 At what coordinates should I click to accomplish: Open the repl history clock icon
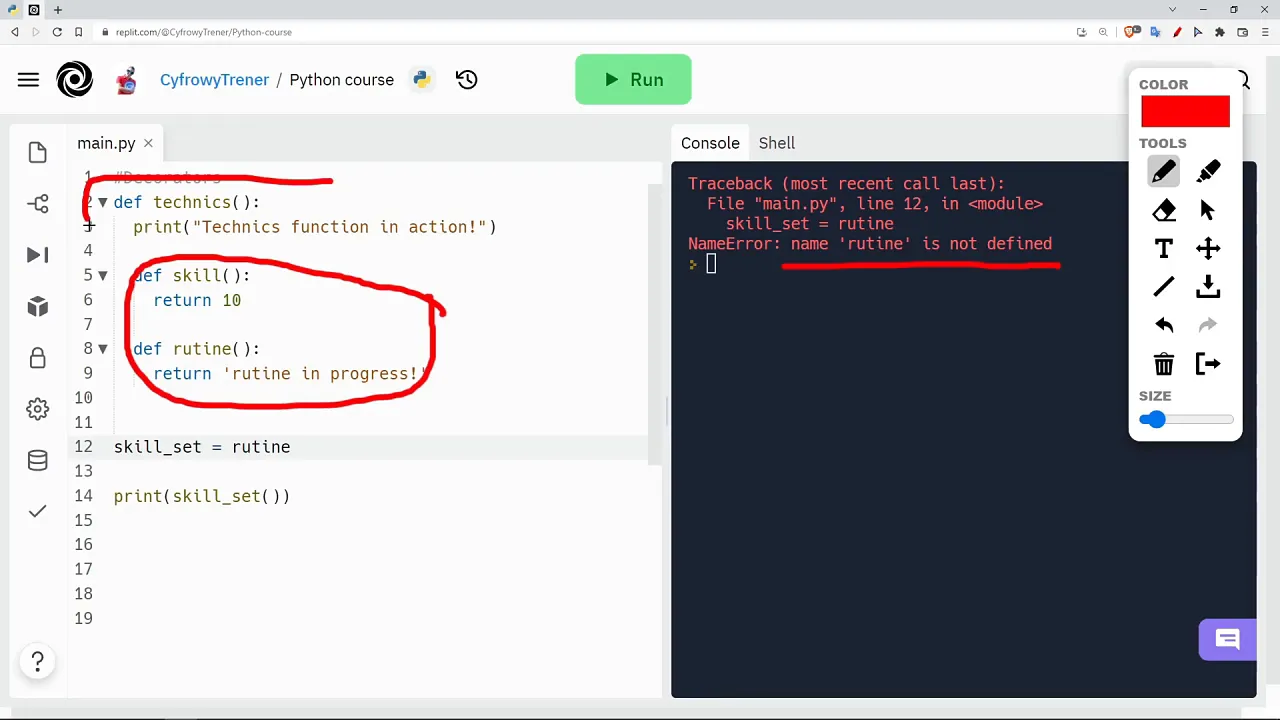[467, 80]
